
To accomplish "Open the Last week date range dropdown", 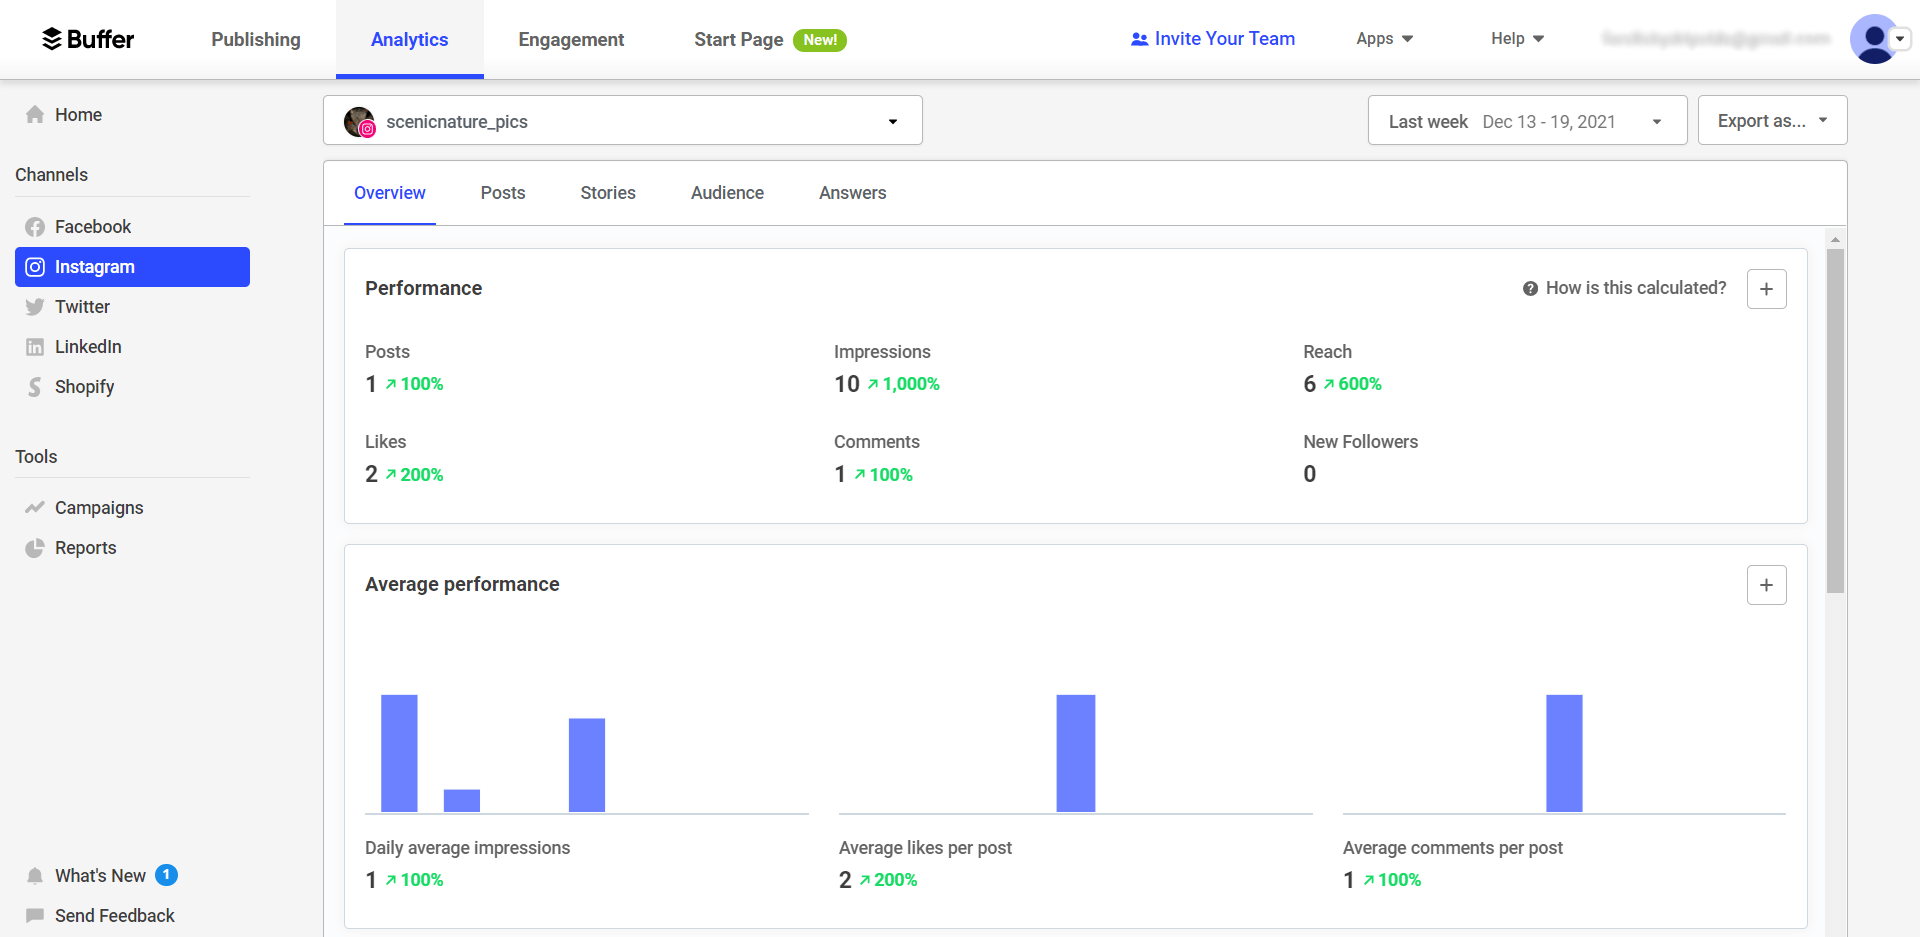I will 1527,121.
